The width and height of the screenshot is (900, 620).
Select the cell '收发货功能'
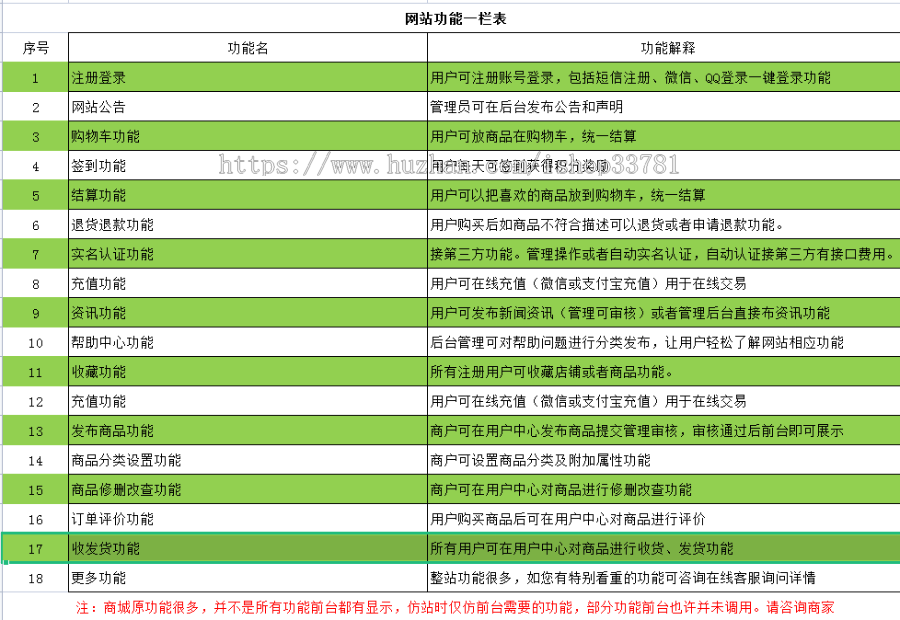point(248,549)
